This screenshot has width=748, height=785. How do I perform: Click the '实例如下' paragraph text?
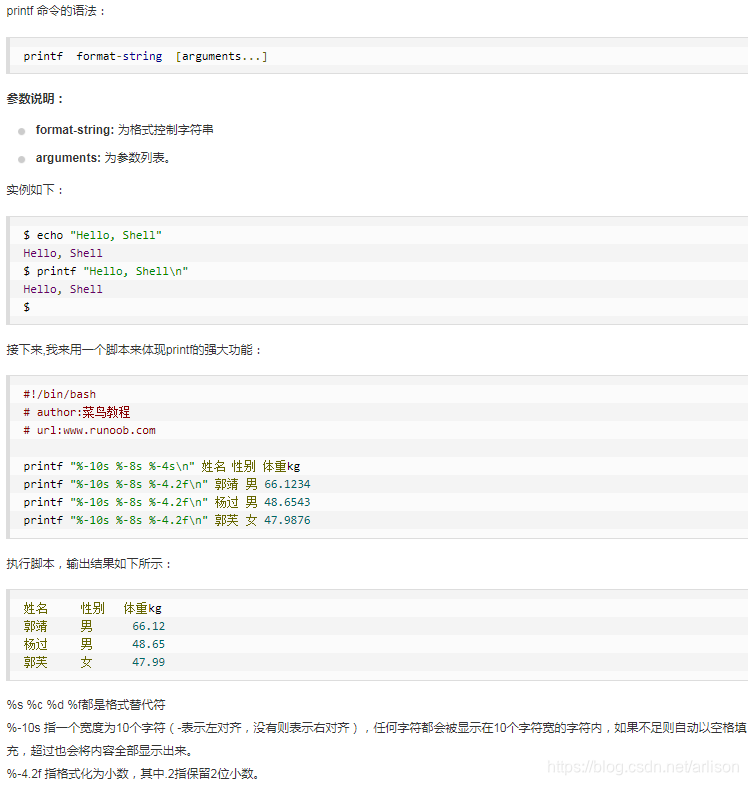(x=35, y=190)
